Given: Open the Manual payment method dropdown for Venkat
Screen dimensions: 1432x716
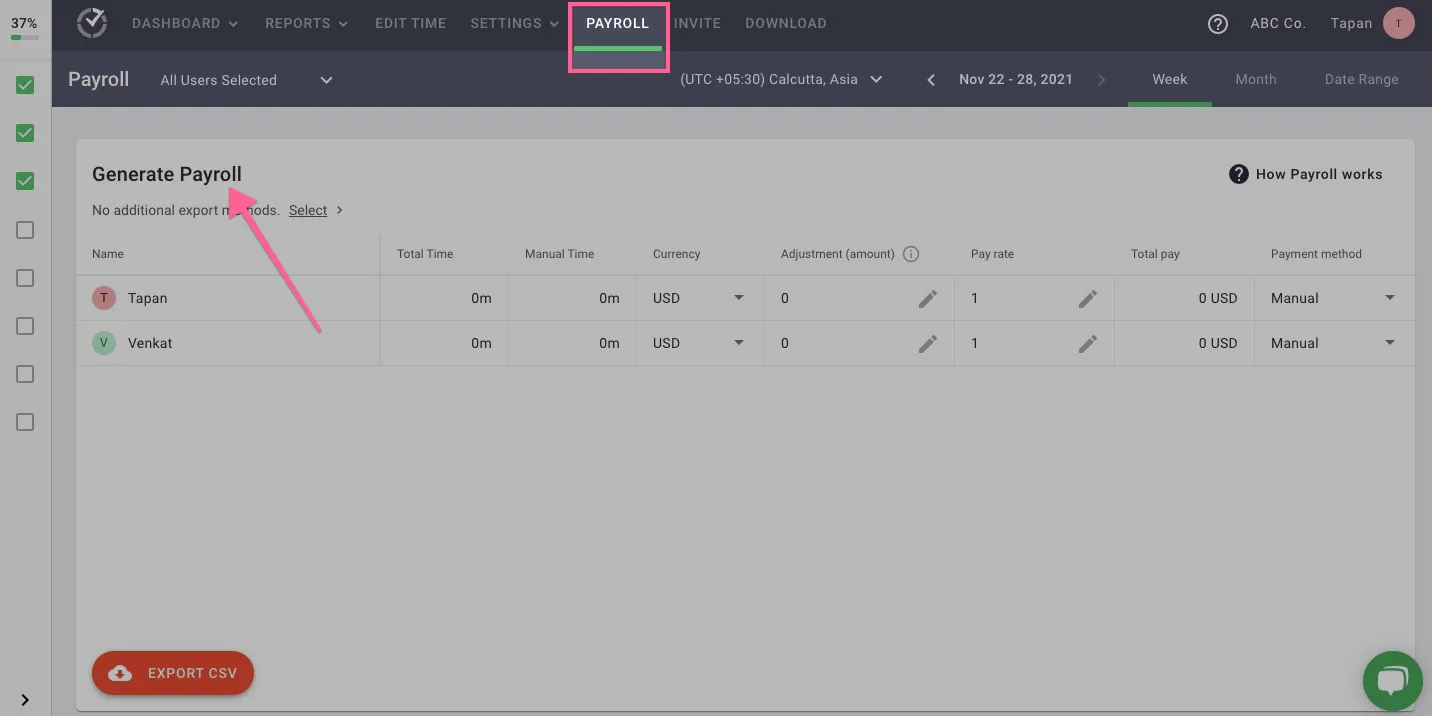Looking at the screenshot, I should point(1333,343).
